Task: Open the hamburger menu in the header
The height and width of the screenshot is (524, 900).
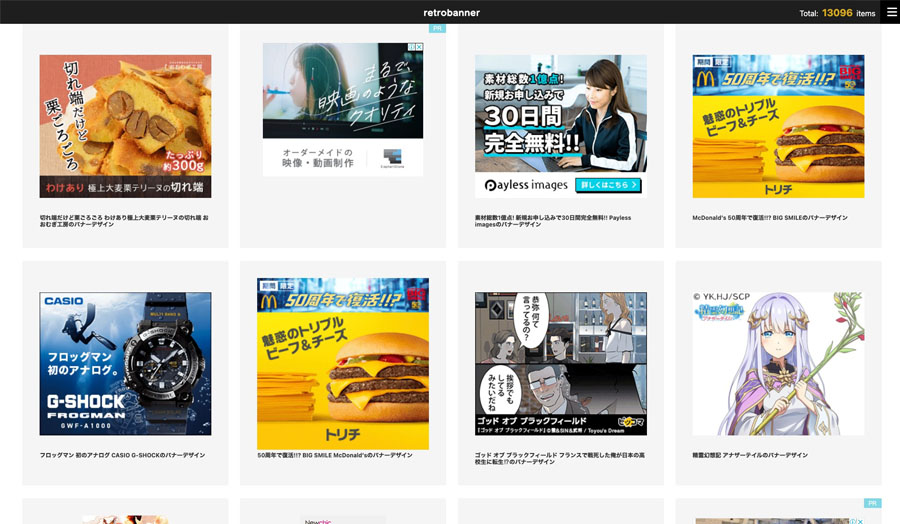Action: 892,12
